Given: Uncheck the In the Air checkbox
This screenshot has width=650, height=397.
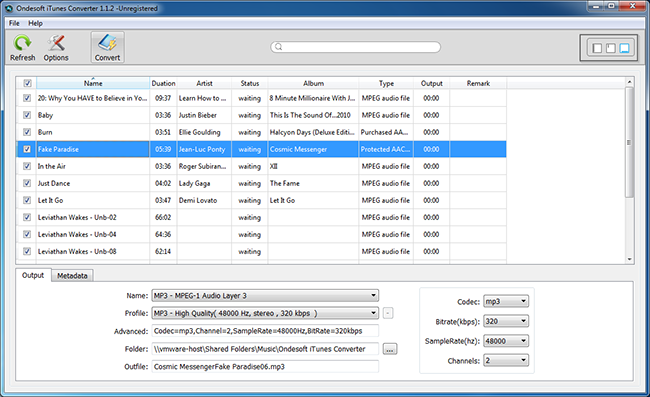Looking at the screenshot, I should pyautogui.click(x=27, y=166).
